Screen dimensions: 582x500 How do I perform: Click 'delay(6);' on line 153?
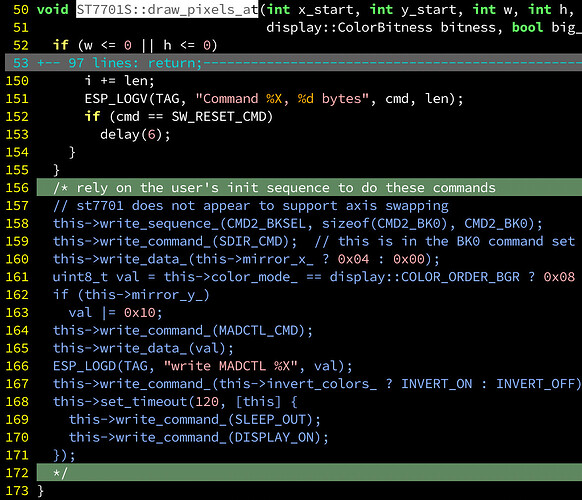[x=135, y=134]
